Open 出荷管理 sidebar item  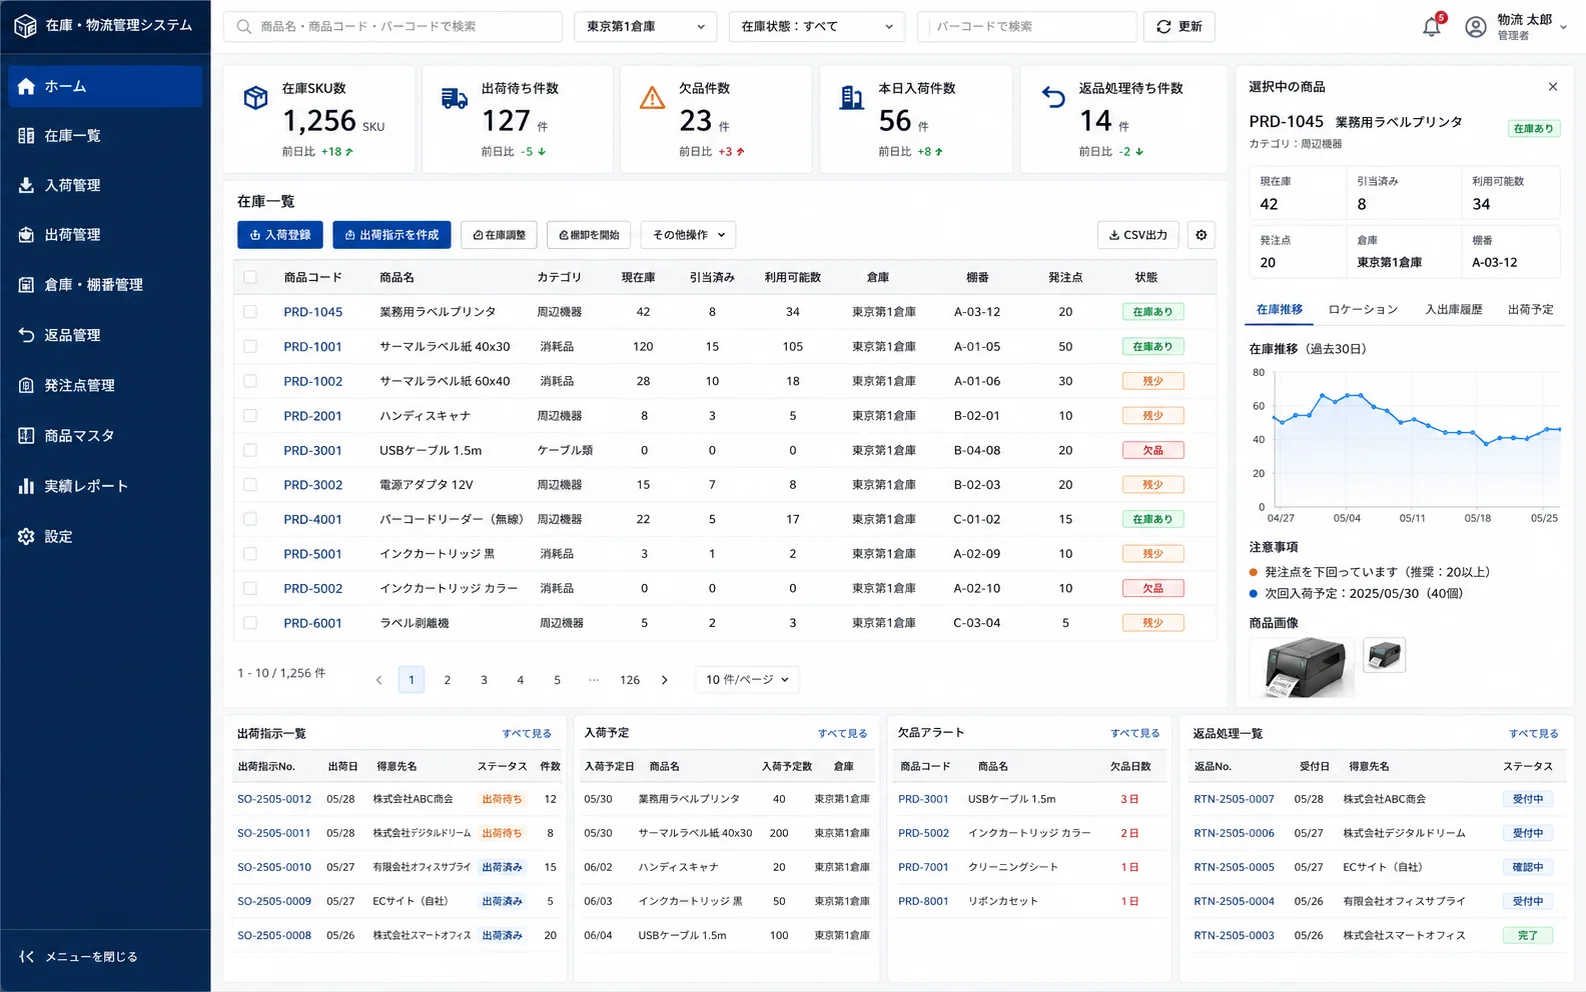pos(105,235)
